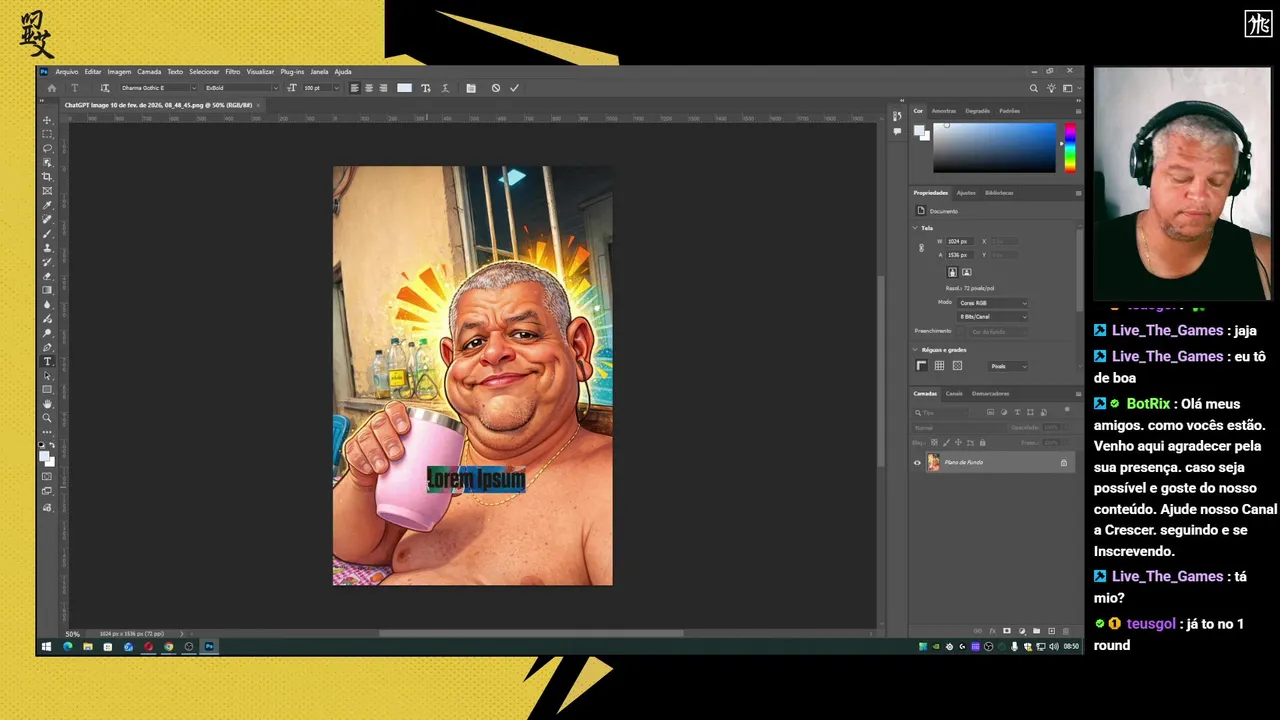Screen dimensions: 1280x720
Task: Commit the current text edit with checkmark
Action: pyautogui.click(x=514, y=88)
